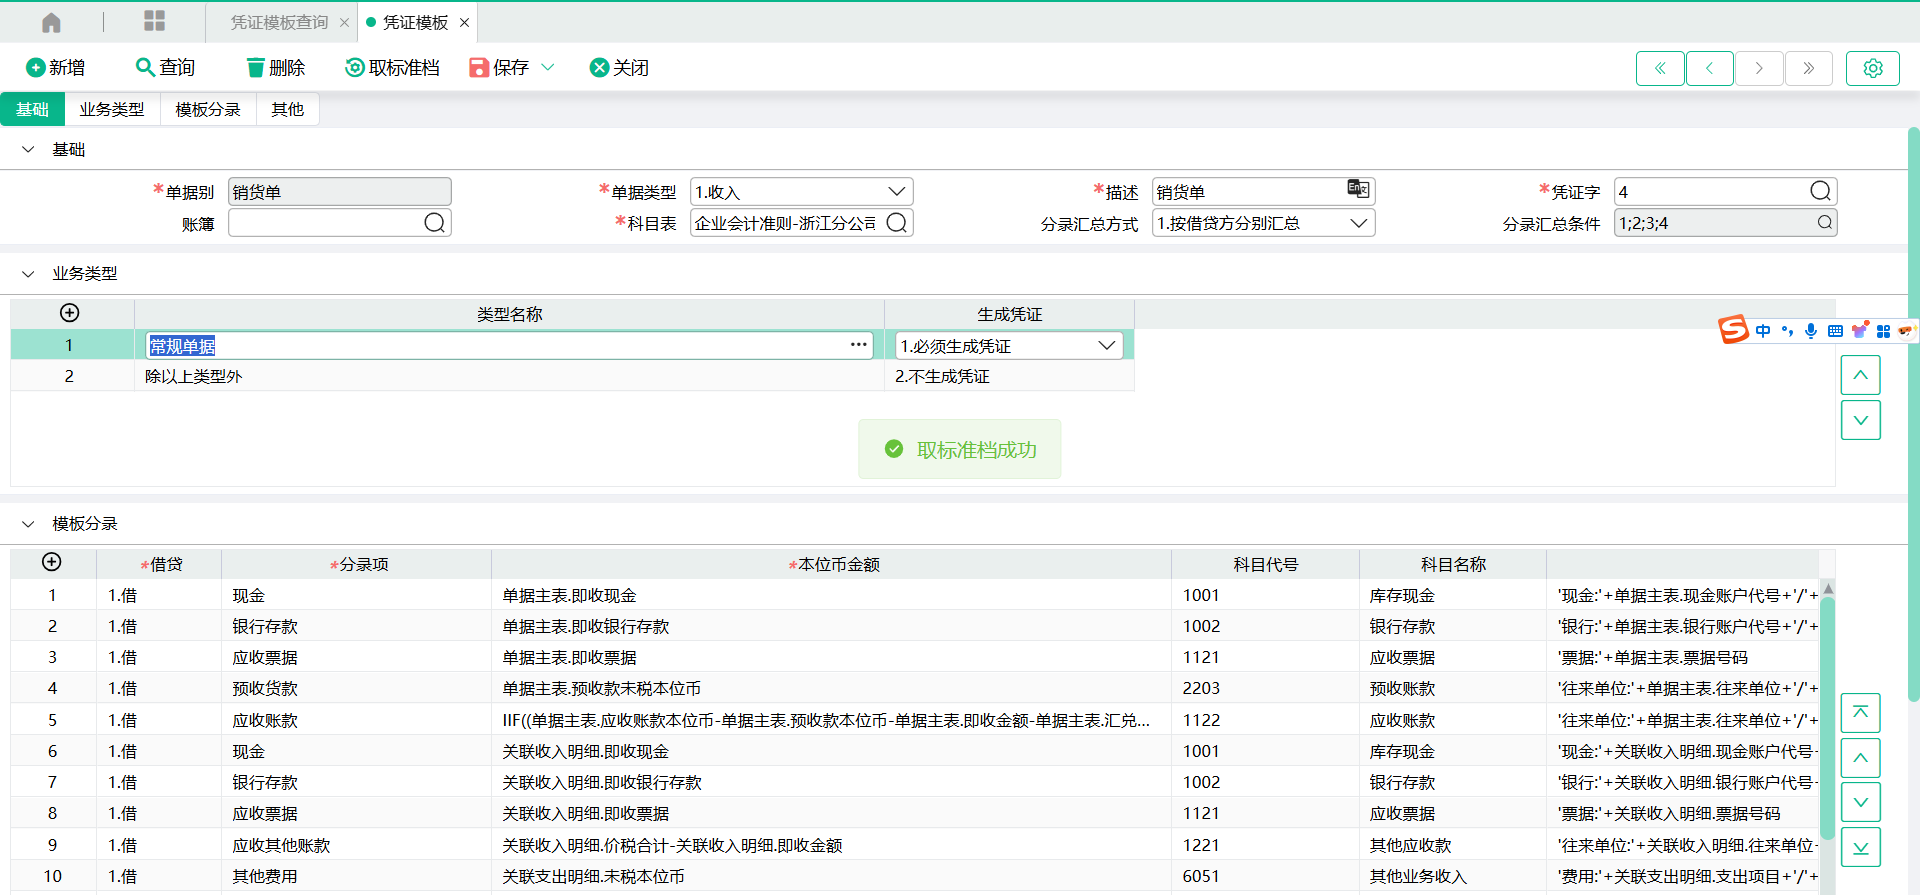Go to the home page icon

pyautogui.click(x=51, y=22)
